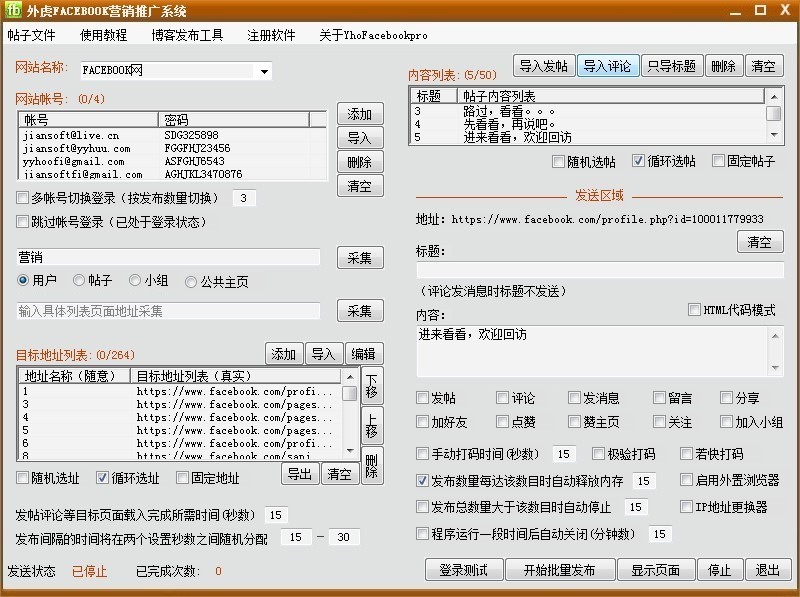
Task: Click 导入 button beside account list
Action: pos(360,138)
